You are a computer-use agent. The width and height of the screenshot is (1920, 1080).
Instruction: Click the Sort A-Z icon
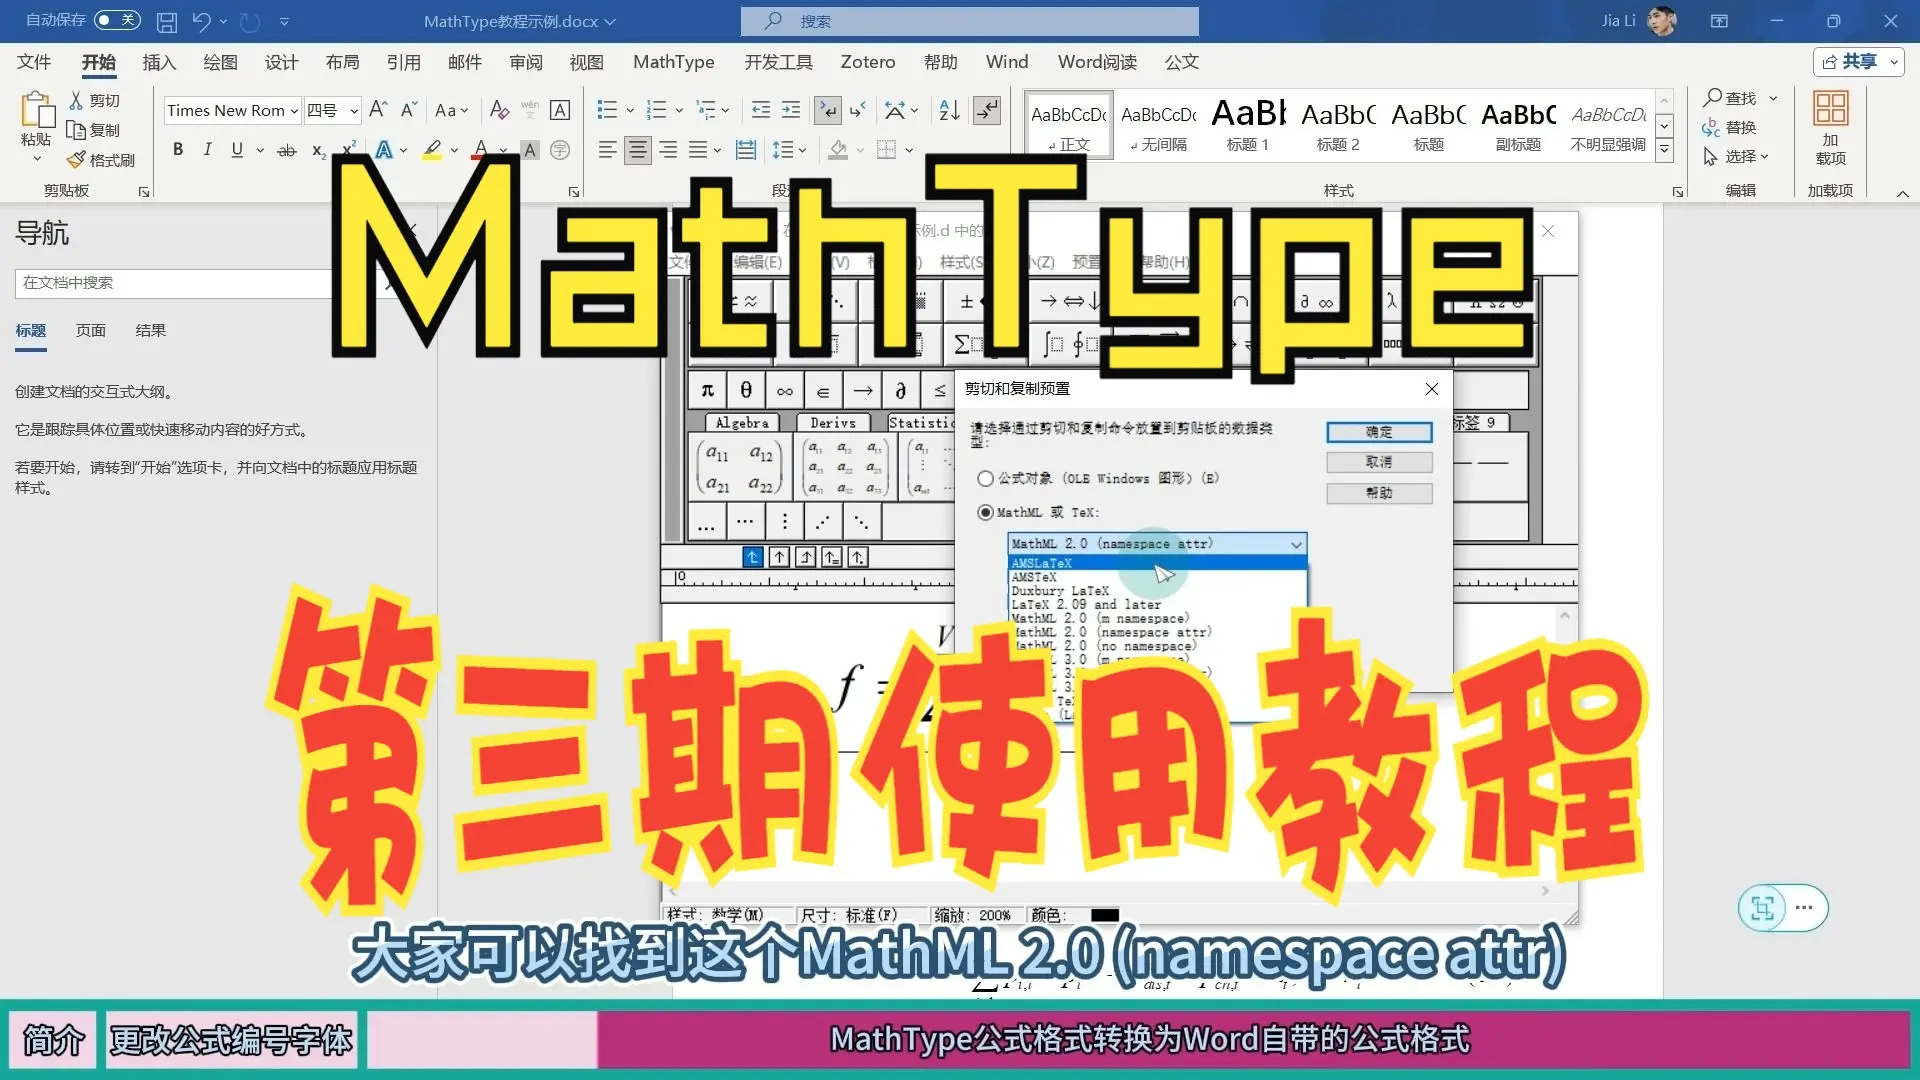click(949, 110)
